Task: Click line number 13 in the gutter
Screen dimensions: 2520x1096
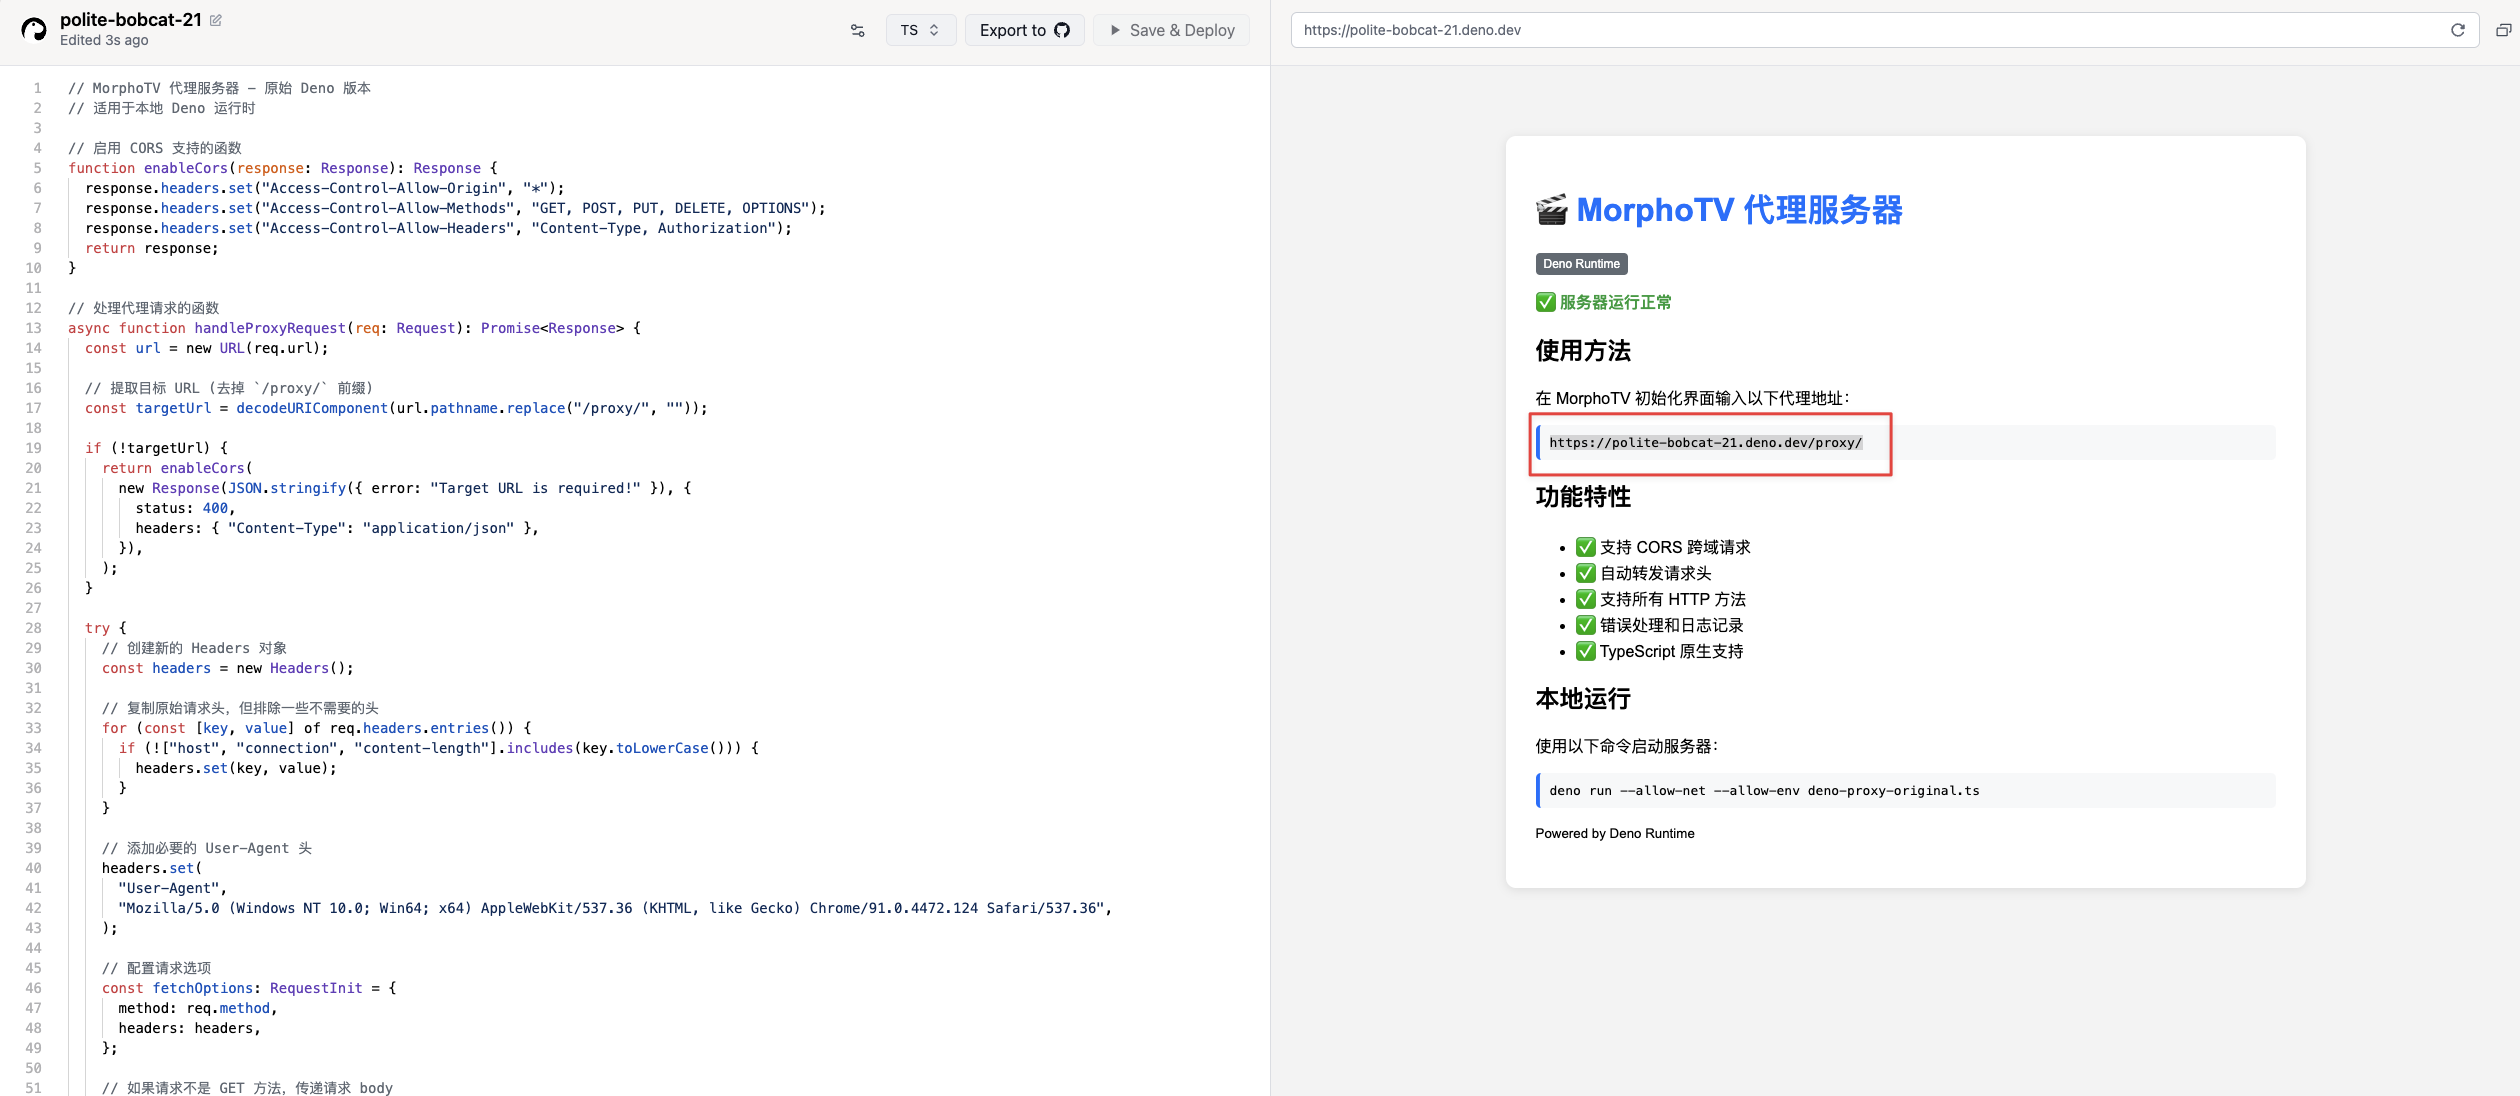Action: click(34, 328)
